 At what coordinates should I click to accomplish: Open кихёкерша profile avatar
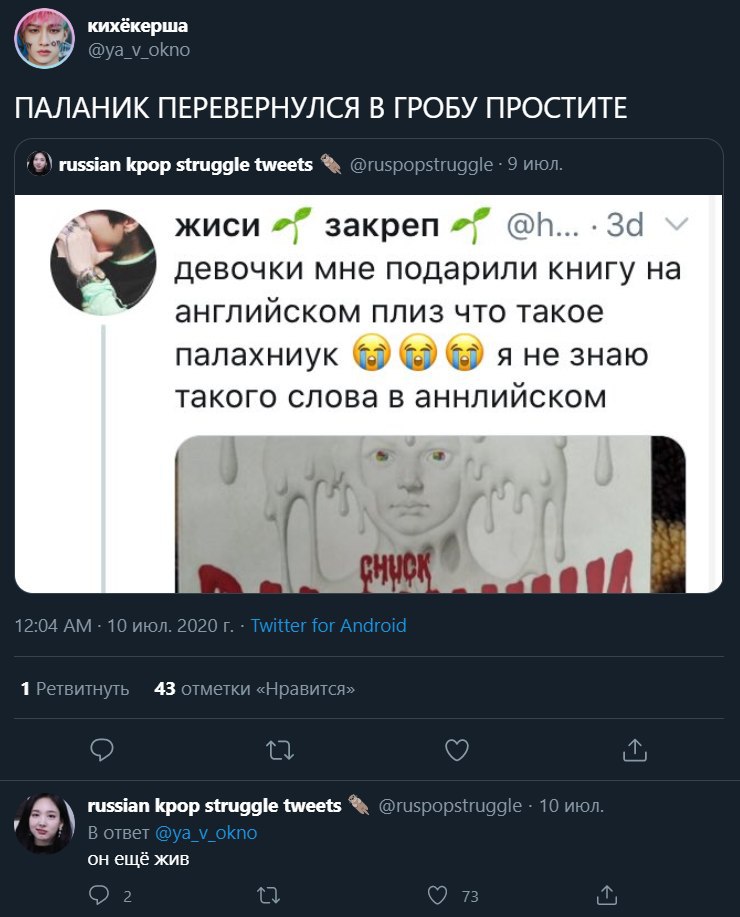pos(44,39)
